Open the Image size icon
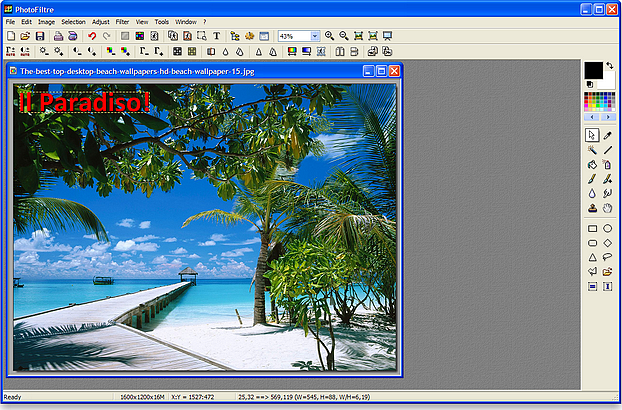 173,36
